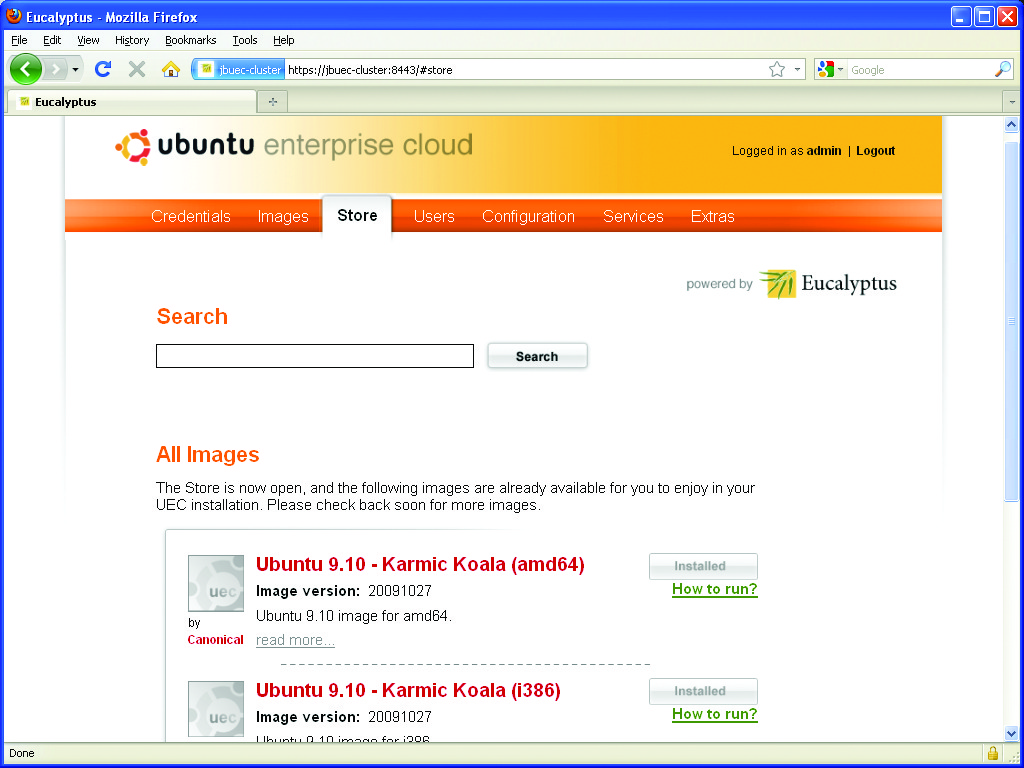Click the Home icon in toolbar

pyautogui.click(x=171, y=69)
